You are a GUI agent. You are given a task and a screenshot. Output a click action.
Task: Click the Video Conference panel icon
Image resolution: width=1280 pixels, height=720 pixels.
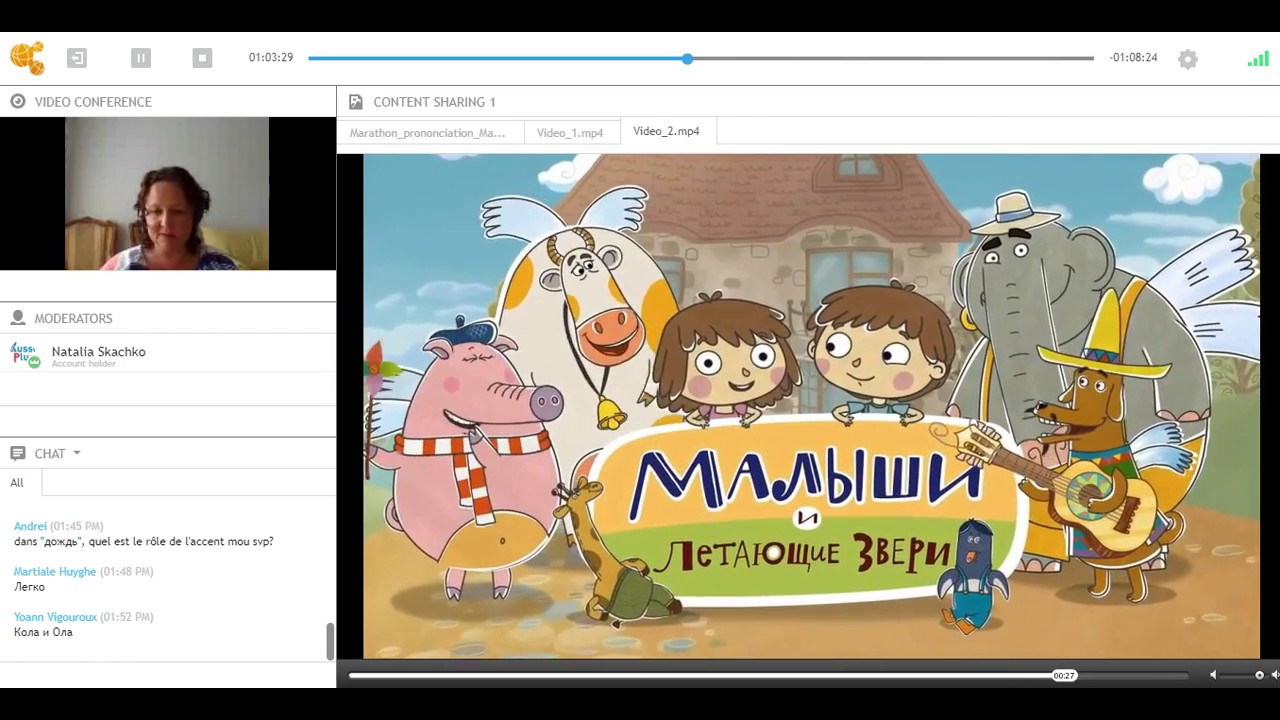click(18, 101)
